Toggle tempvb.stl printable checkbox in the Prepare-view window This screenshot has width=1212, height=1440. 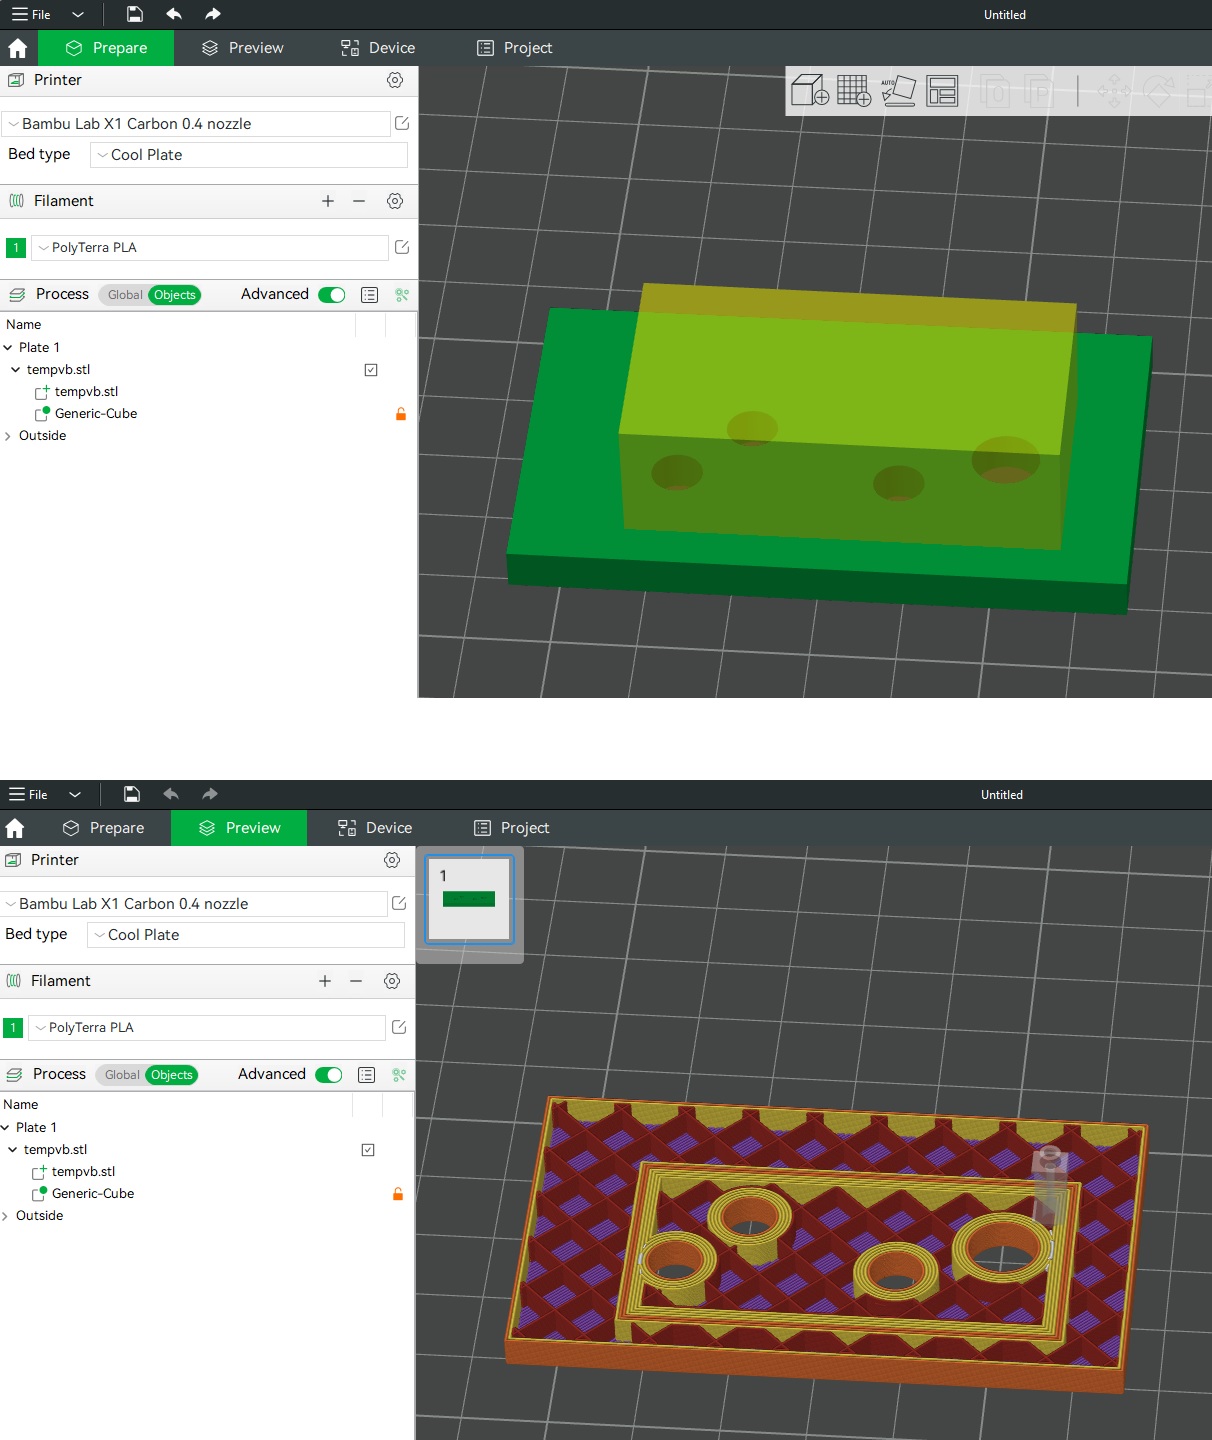[371, 370]
